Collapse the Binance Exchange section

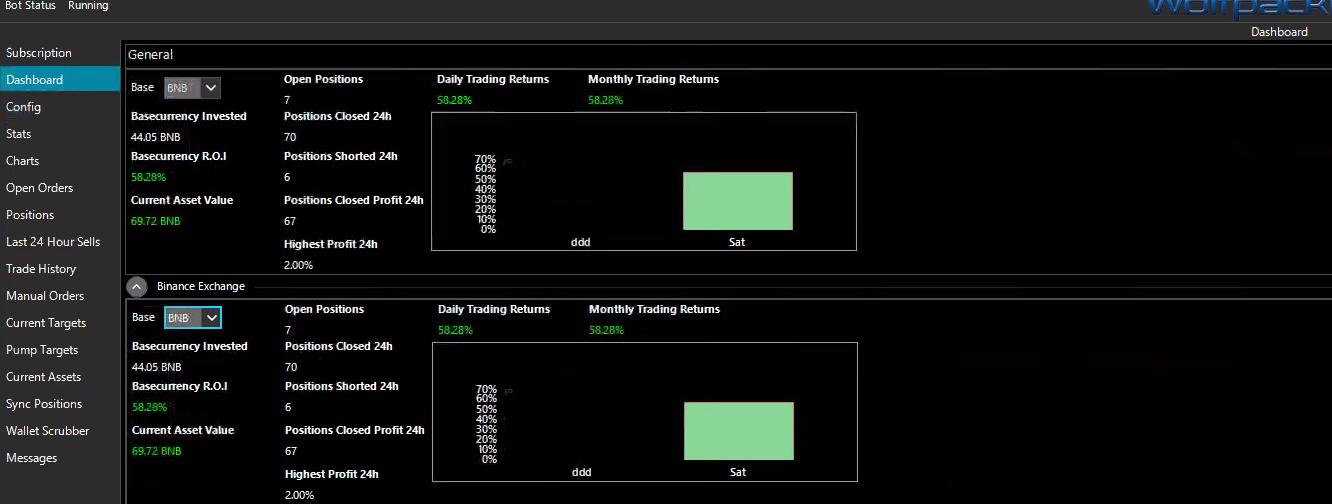tap(137, 286)
